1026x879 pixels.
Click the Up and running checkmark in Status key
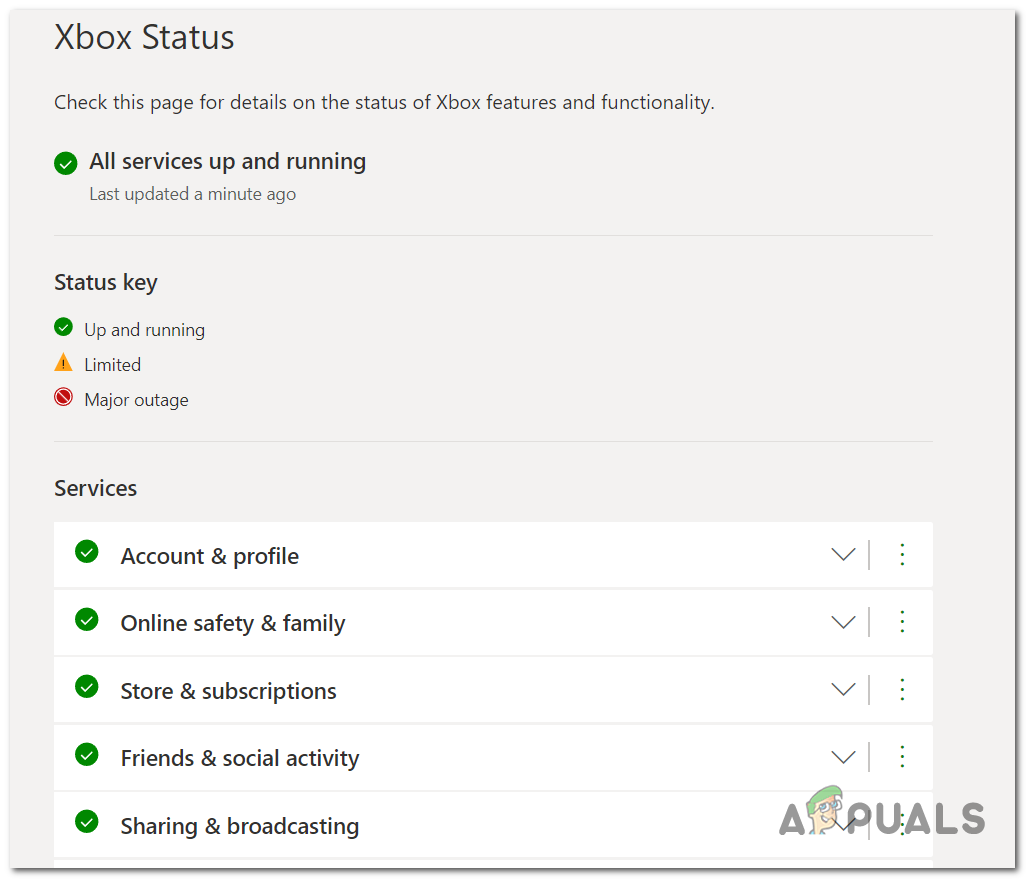point(63,327)
